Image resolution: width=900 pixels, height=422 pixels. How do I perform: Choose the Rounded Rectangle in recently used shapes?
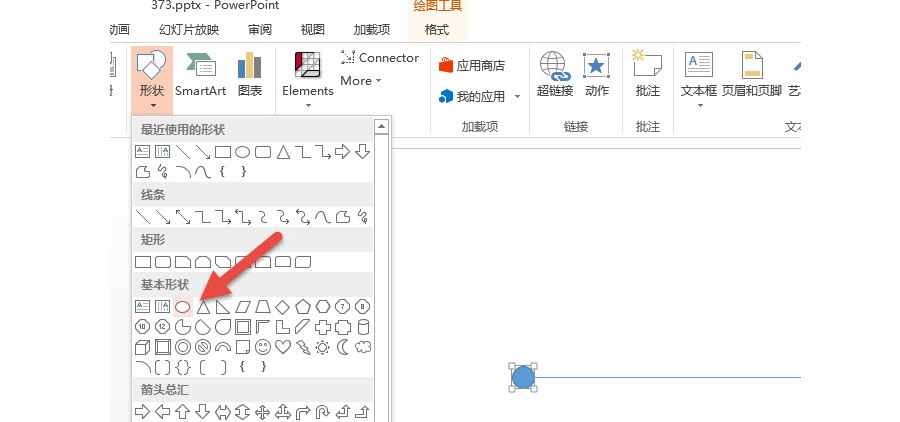point(263,152)
